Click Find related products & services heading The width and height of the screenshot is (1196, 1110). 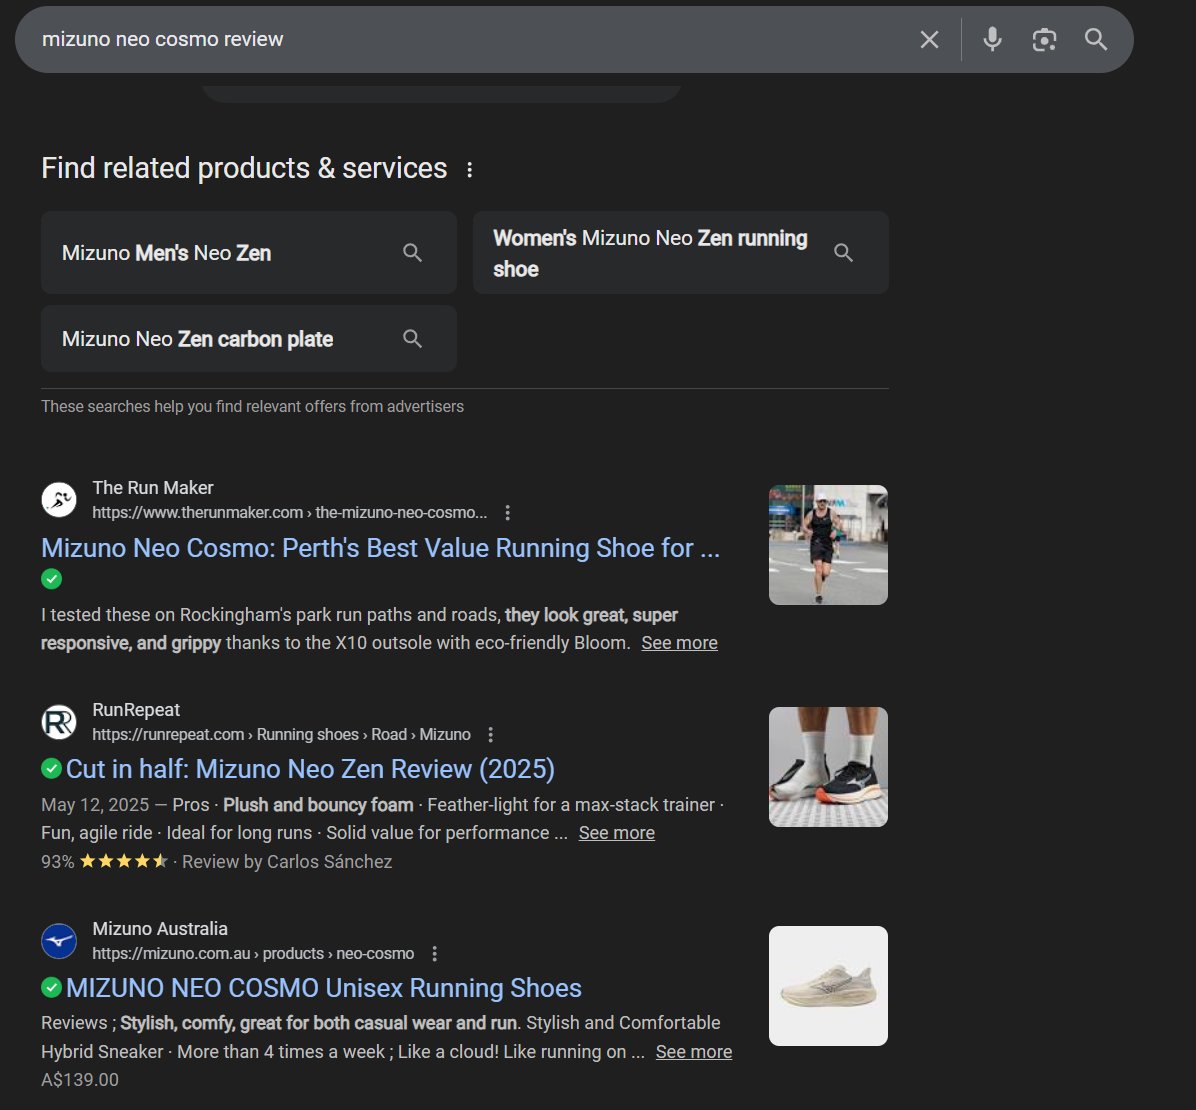point(244,169)
